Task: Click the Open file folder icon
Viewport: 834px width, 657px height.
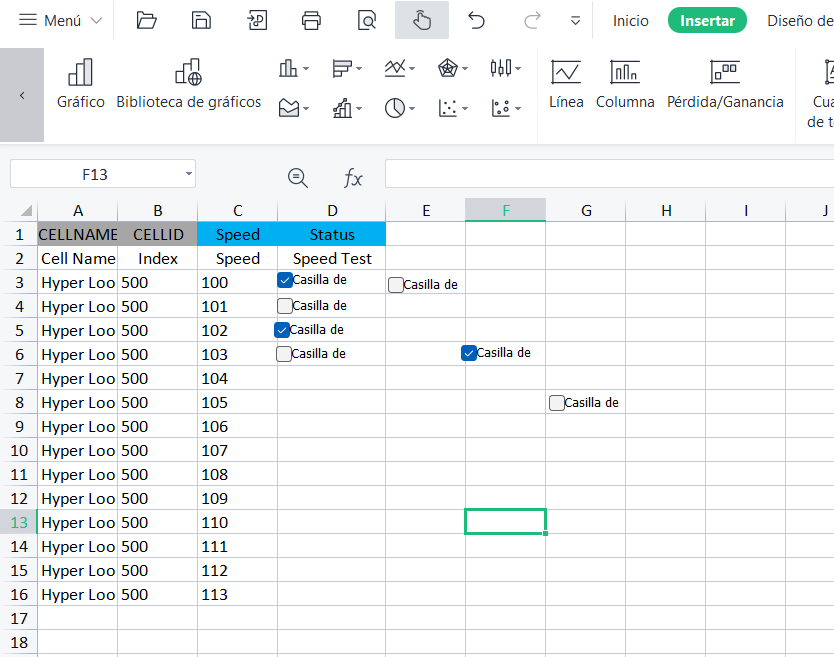Action: tap(147, 20)
